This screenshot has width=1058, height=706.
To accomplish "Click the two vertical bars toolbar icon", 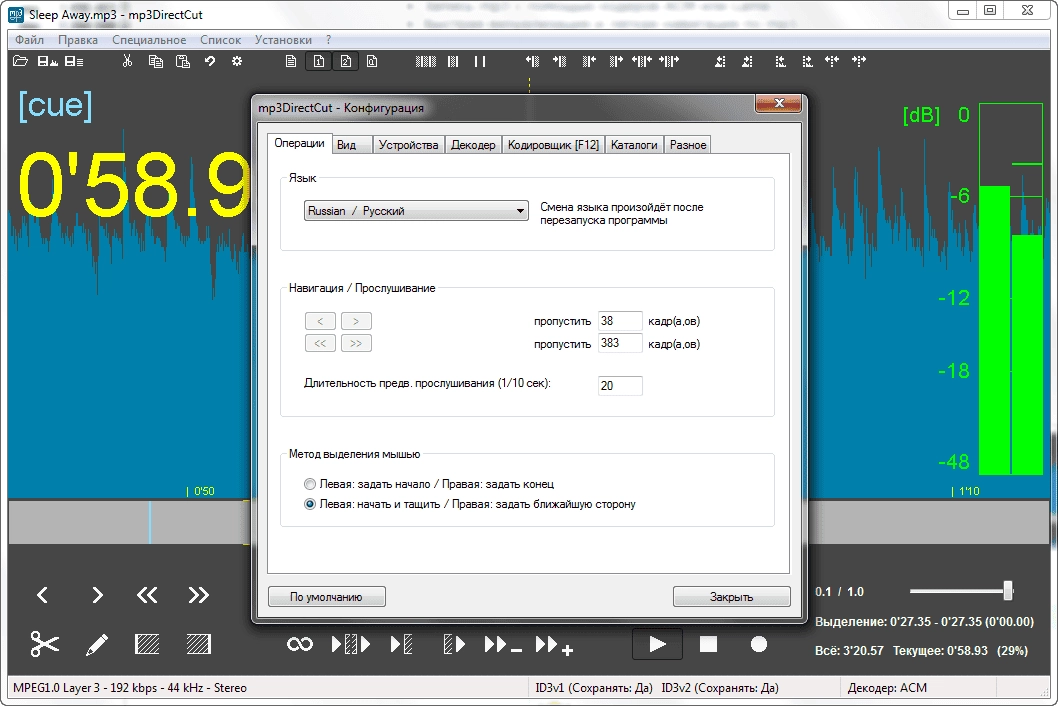I will (x=480, y=61).
